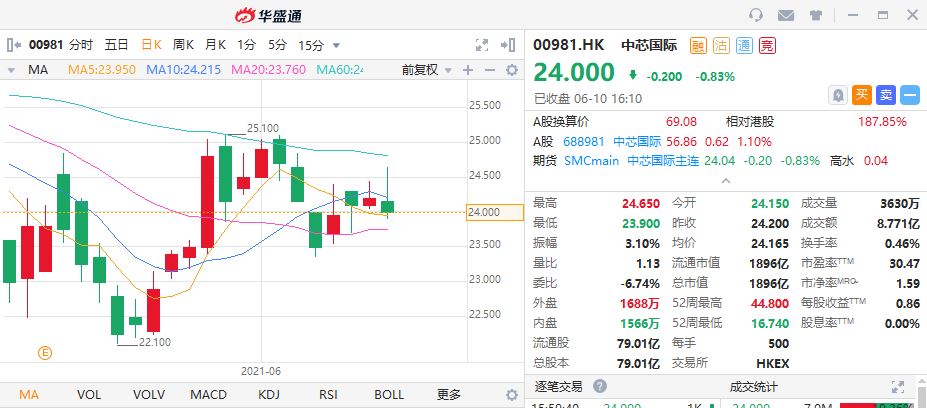Click the 沽 short-sell badge
The height and width of the screenshot is (408, 927).
tap(721, 46)
